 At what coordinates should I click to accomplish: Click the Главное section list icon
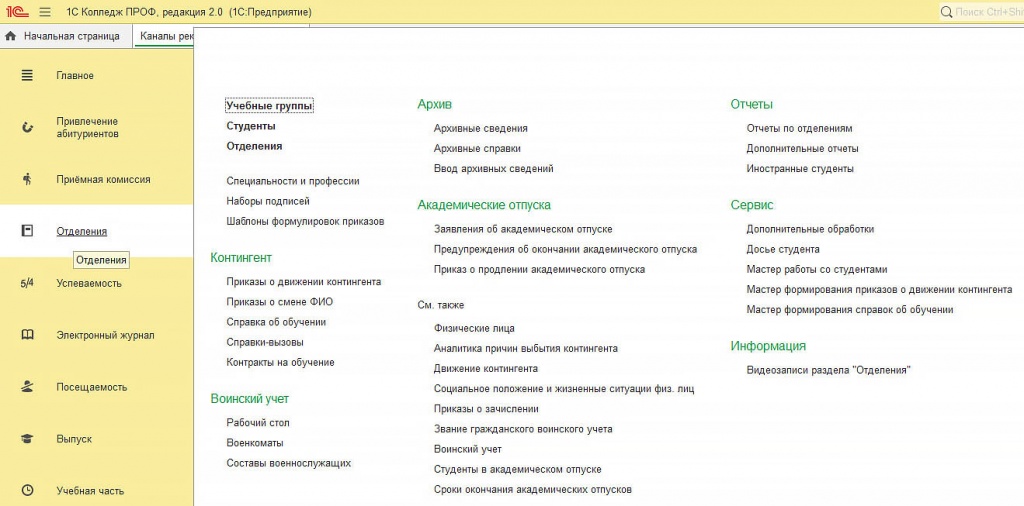click(x=27, y=76)
